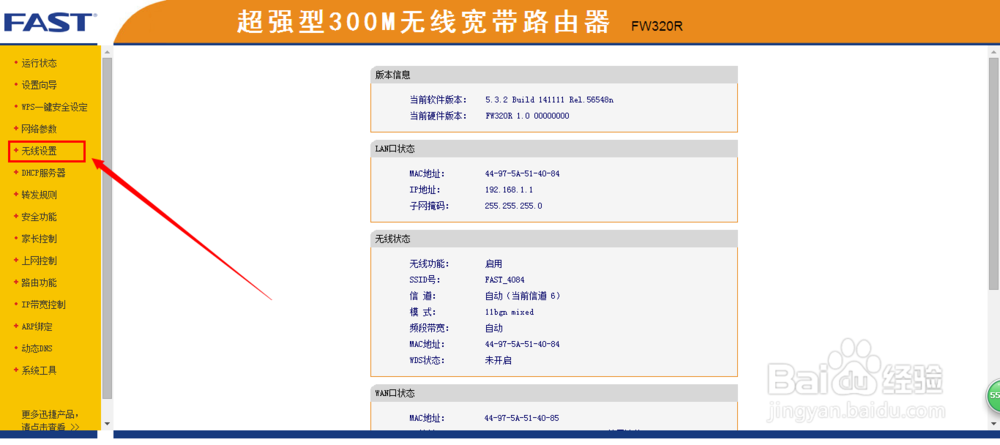Select WPS一键安全设定 in sidebar
1000x445 pixels.
(54, 107)
